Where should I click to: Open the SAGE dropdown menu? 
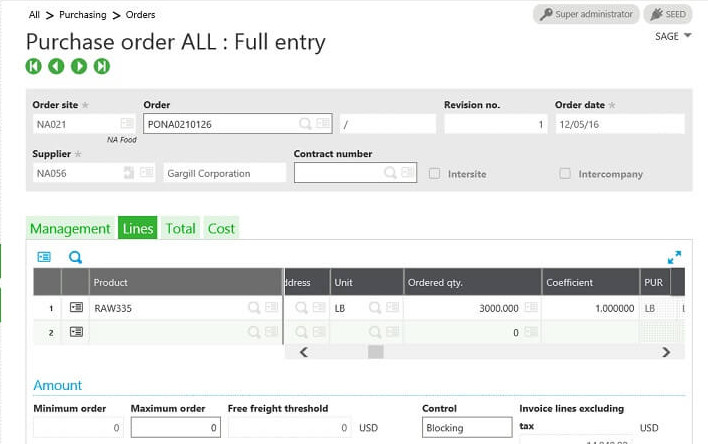673,37
